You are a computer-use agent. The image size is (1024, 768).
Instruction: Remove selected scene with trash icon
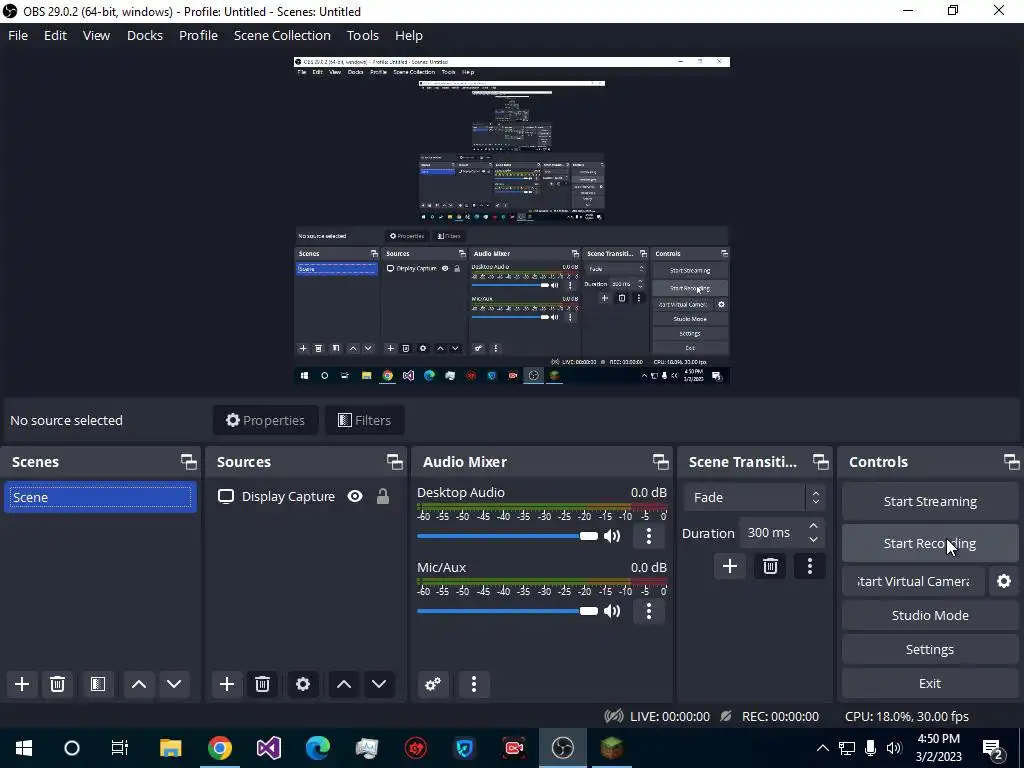(x=57, y=684)
